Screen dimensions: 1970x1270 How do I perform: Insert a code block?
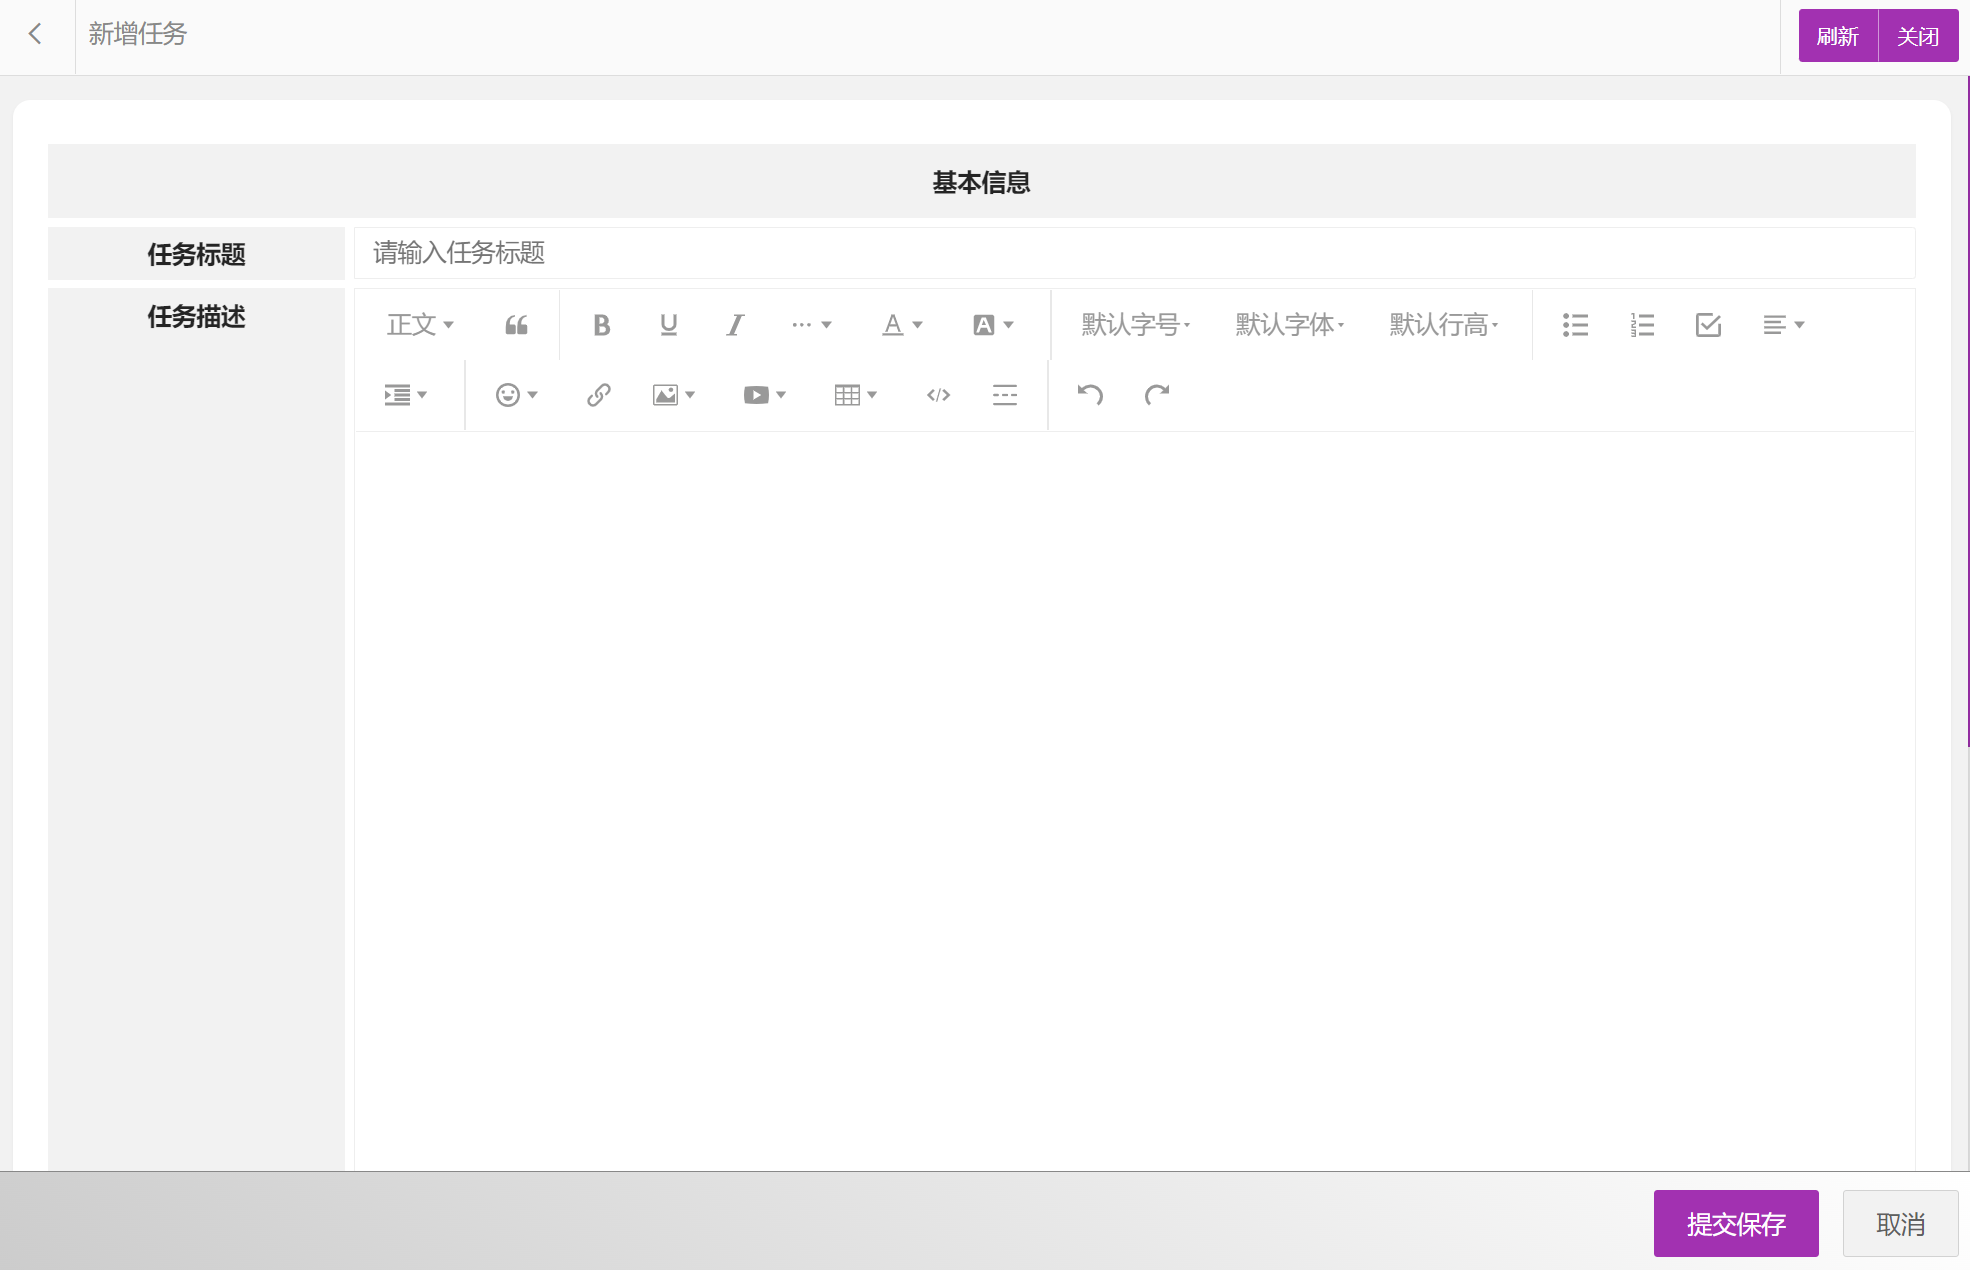(937, 395)
